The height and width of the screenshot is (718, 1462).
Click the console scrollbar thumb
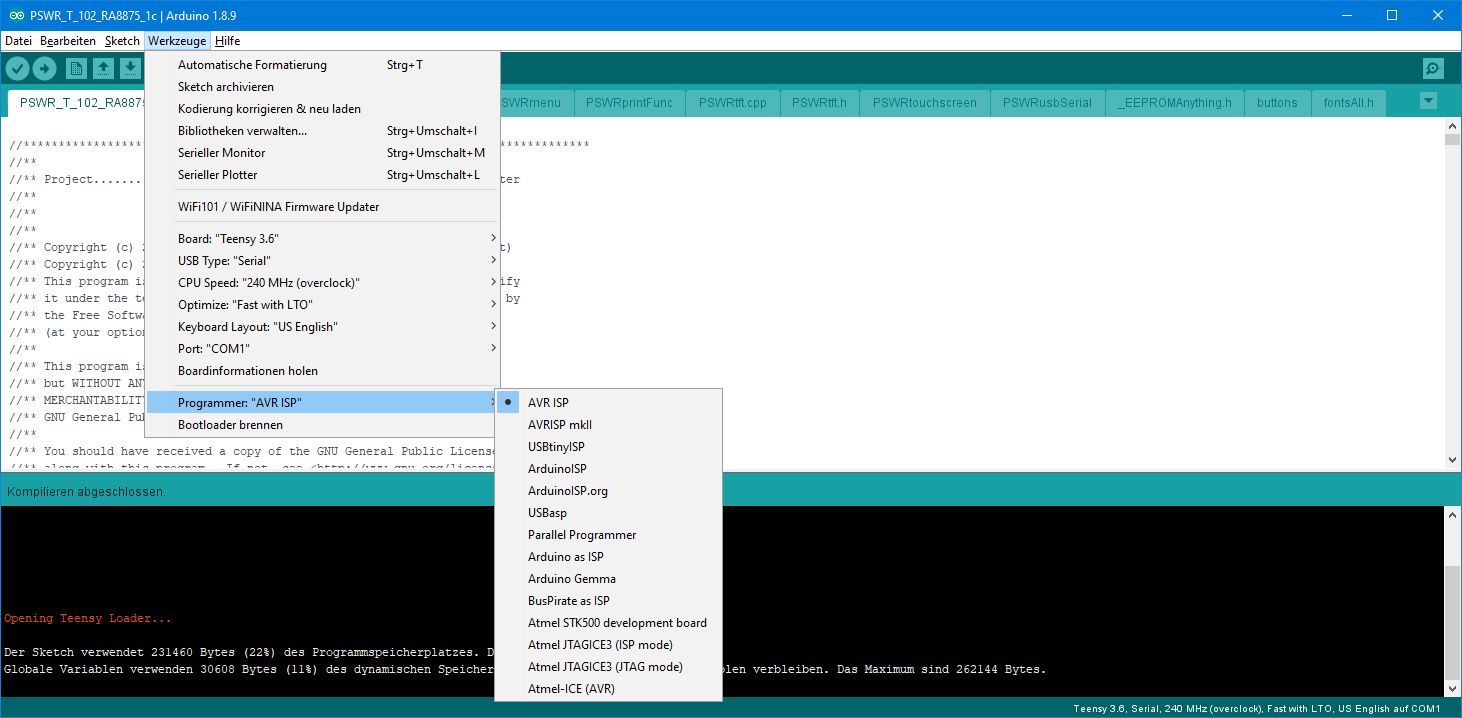pyautogui.click(x=1452, y=622)
